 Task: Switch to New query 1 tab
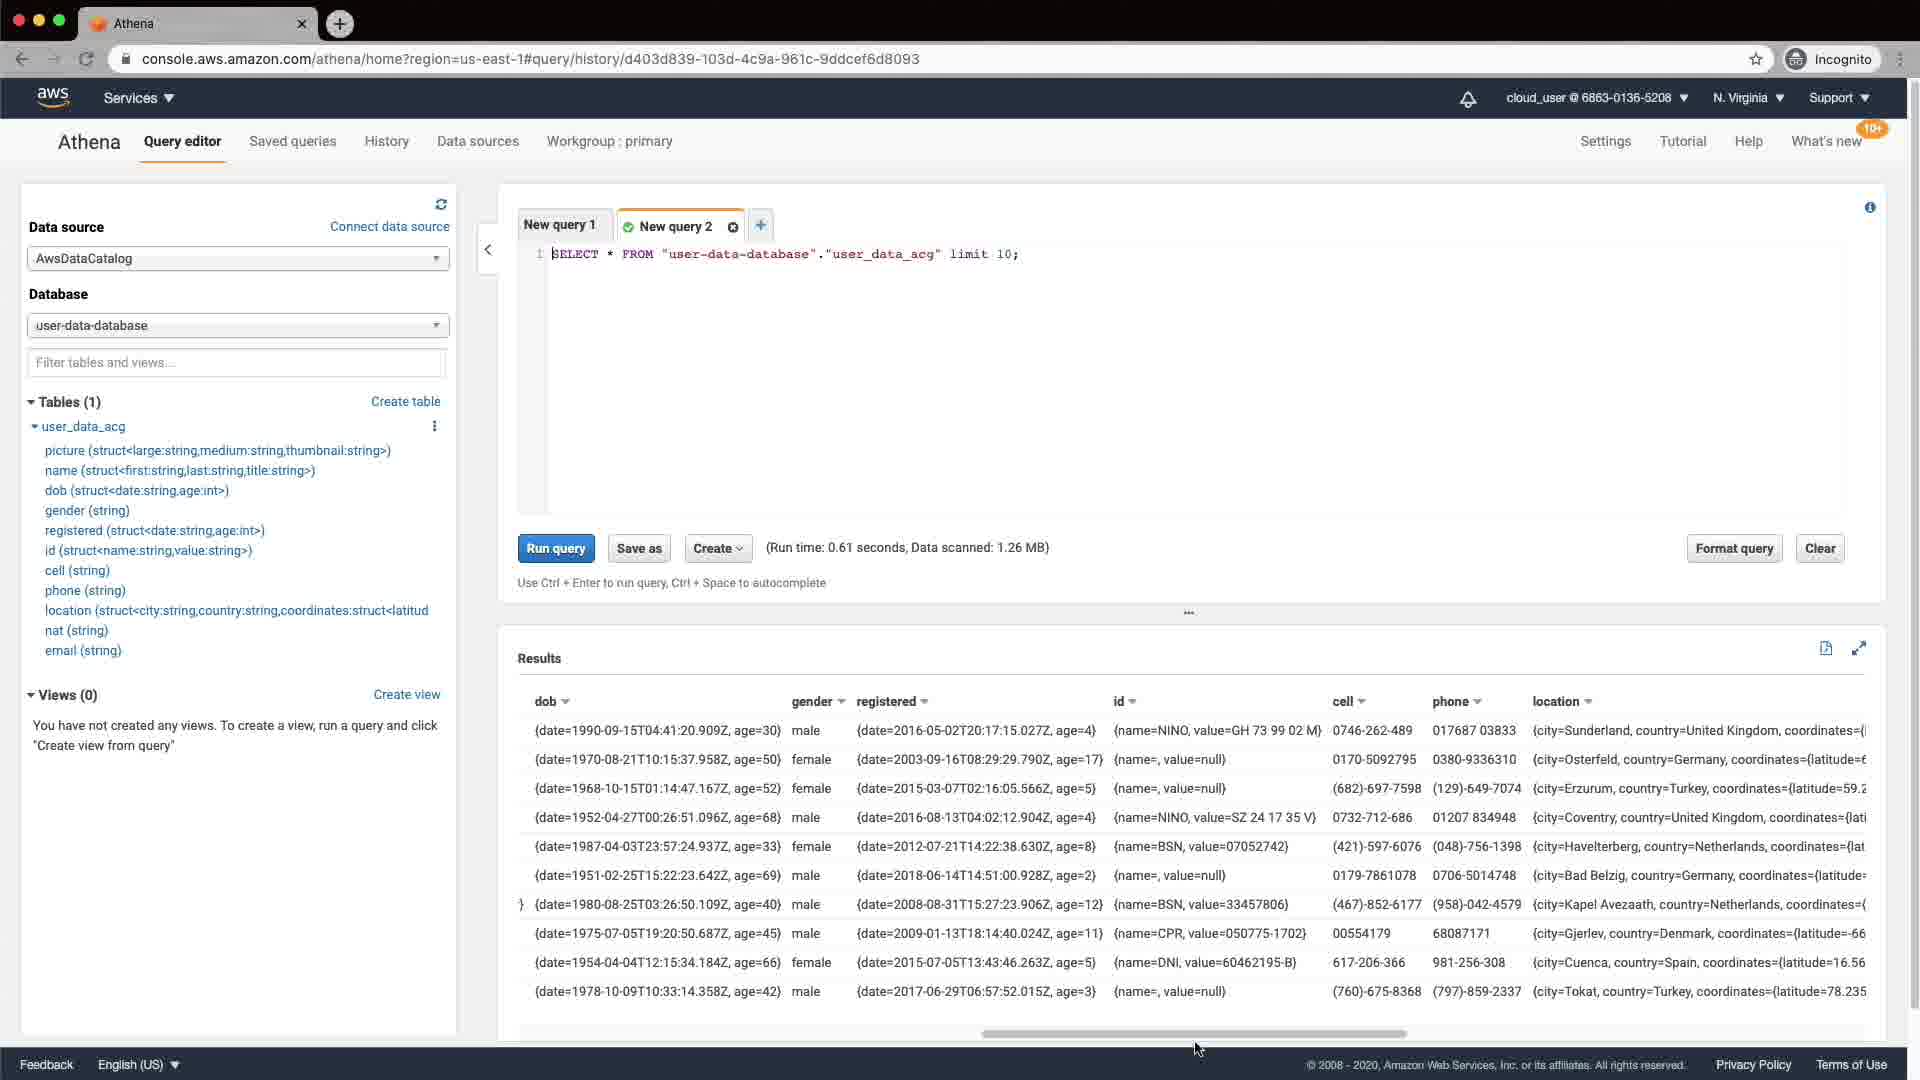click(x=559, y=225)
